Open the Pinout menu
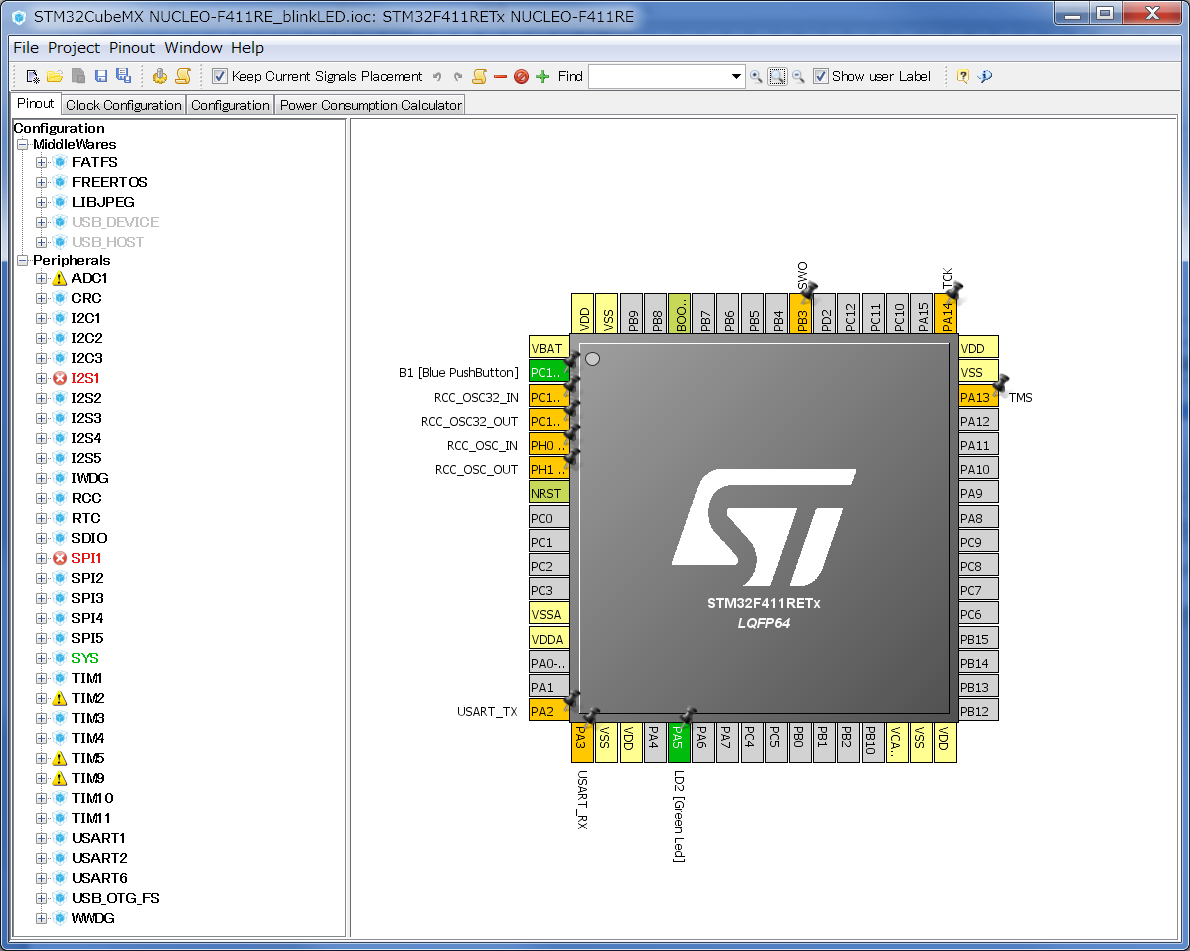This screenshot has height=951, width=1190. [131, 47]
